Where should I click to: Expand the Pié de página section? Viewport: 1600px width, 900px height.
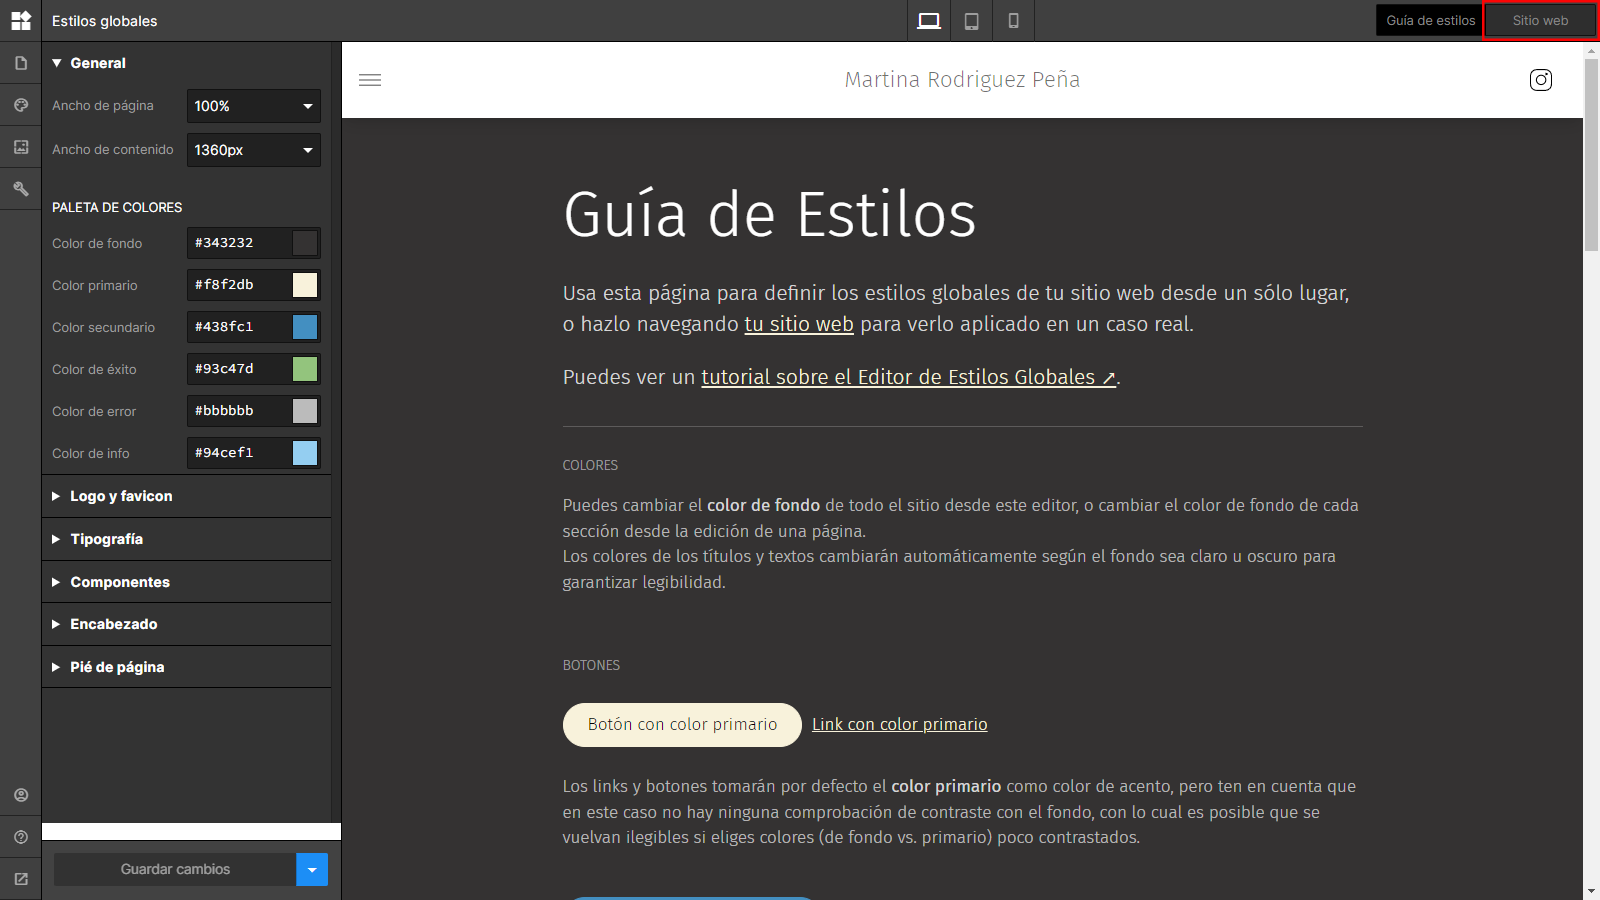[186, 667]
